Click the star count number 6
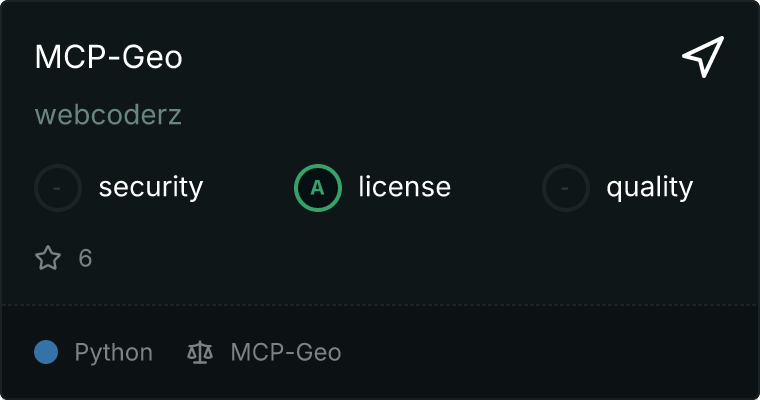The image size is (760, 400). point(85,259)
